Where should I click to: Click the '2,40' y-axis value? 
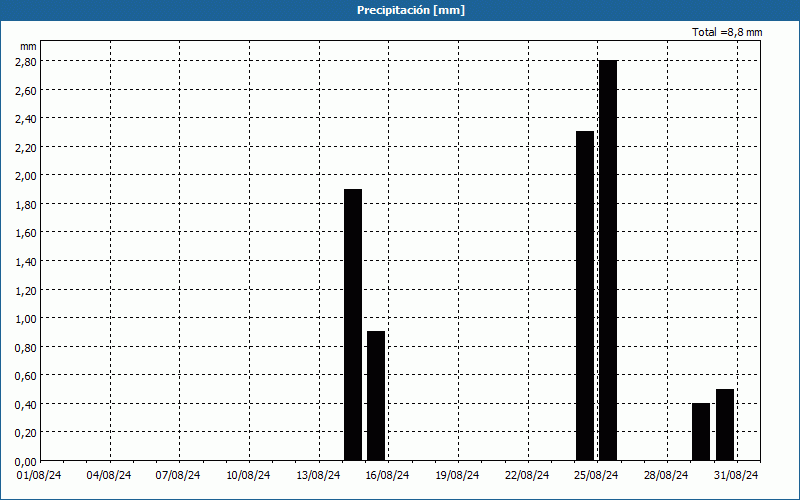tap(26, 119)
